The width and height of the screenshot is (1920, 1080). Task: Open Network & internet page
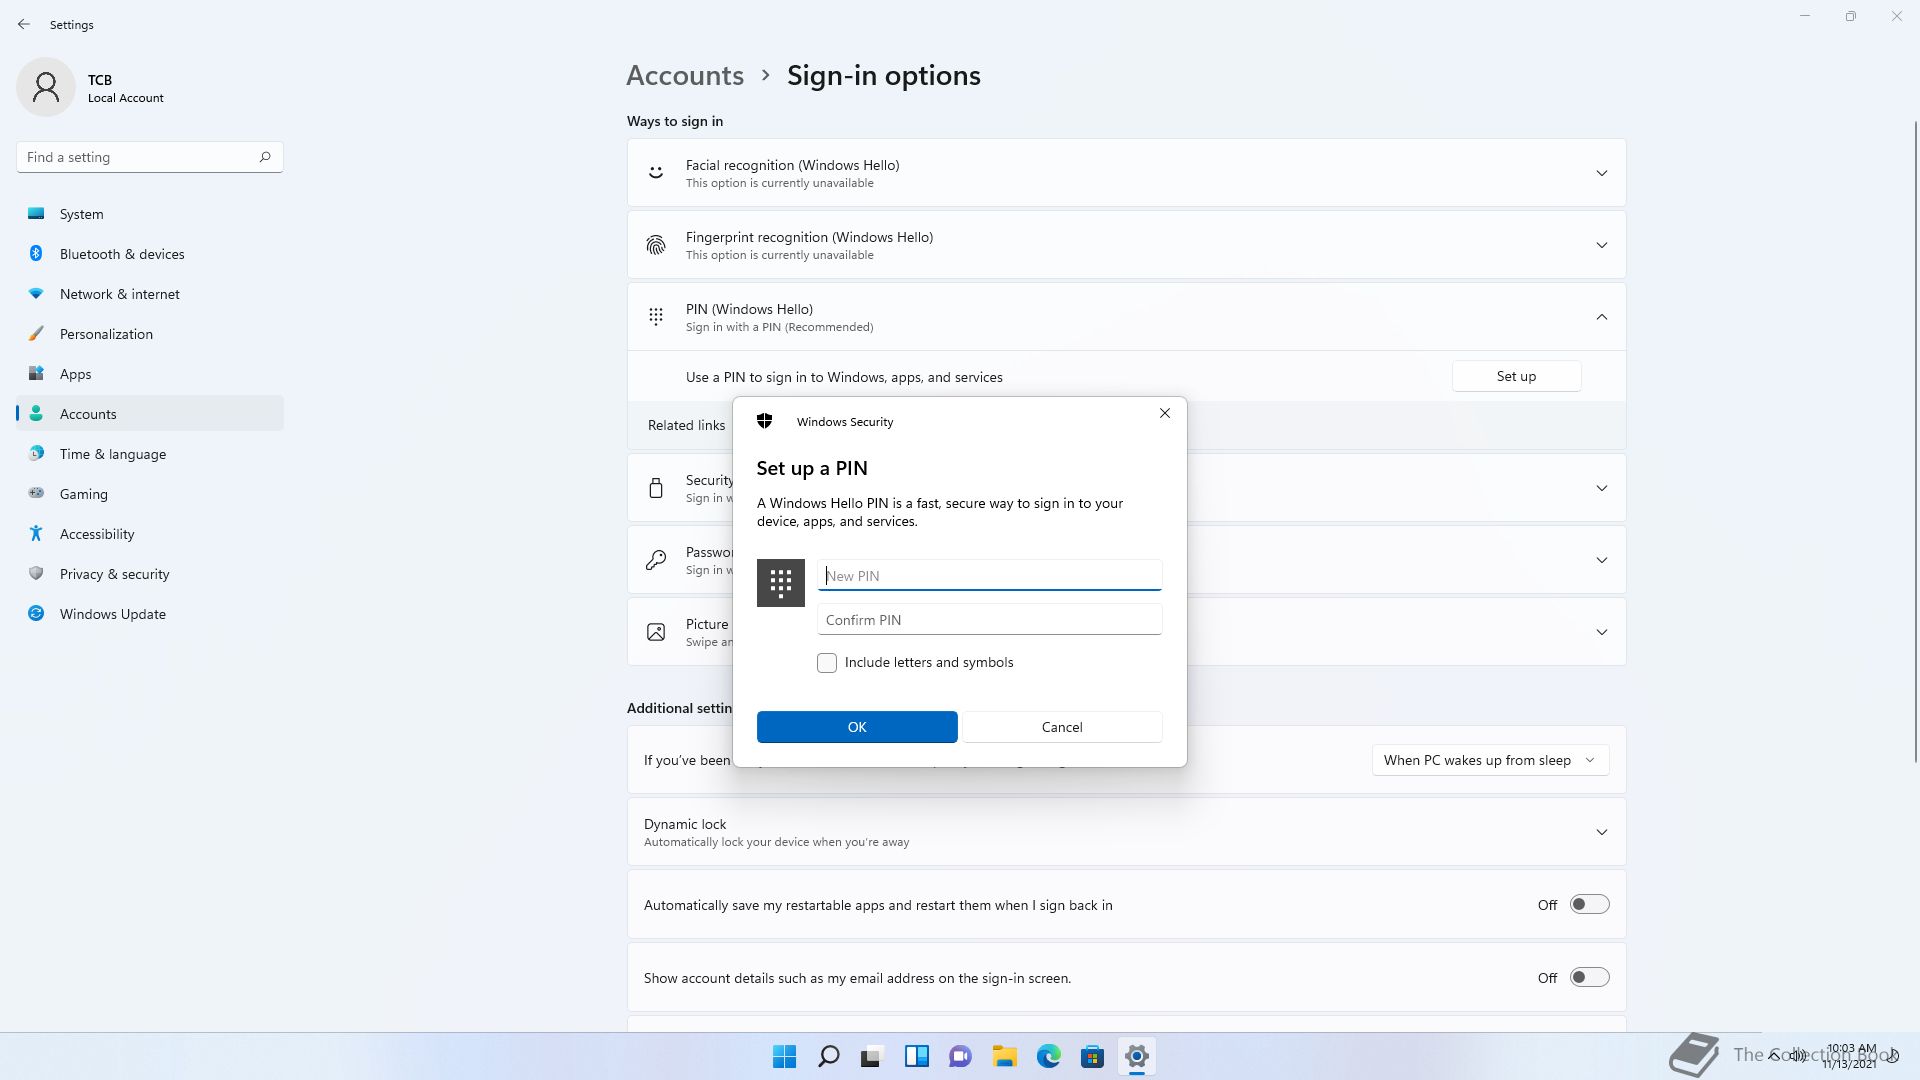tap(150, 294)
